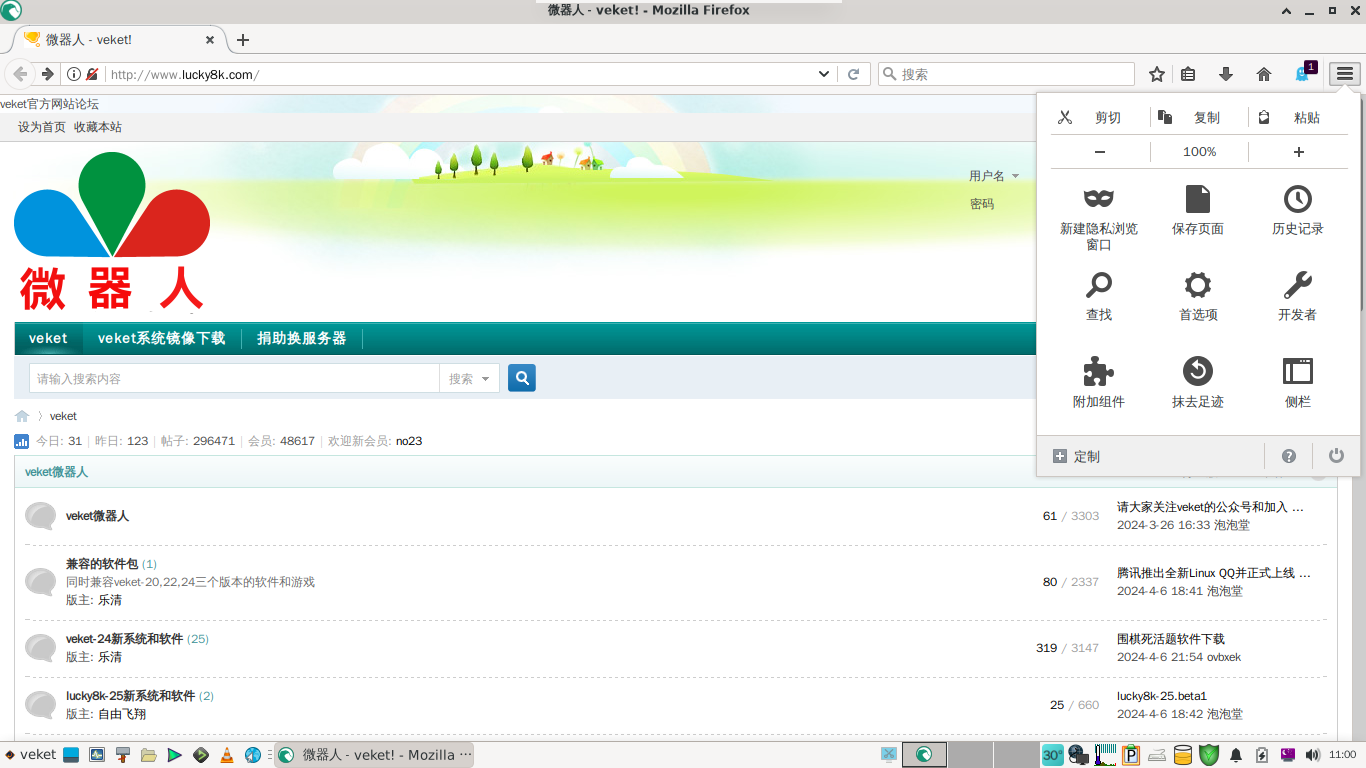This screenshot has height=768, width=1366.
Task: Show site information (i) icon
Action: [74, 74]
